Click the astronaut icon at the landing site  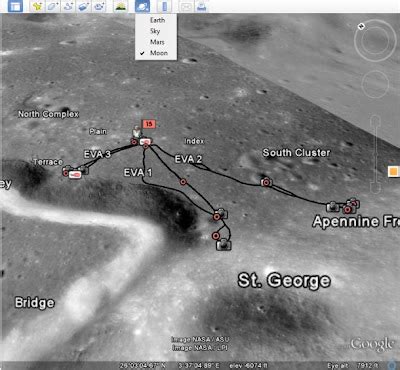click(136, 132)
